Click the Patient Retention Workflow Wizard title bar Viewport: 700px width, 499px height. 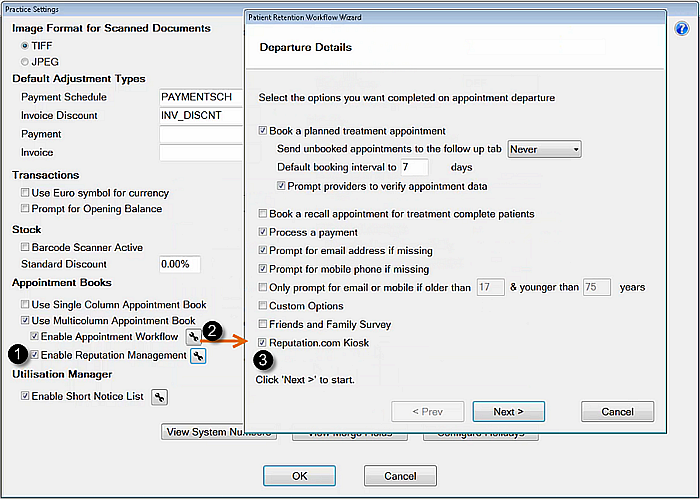(x=455, y=17)
